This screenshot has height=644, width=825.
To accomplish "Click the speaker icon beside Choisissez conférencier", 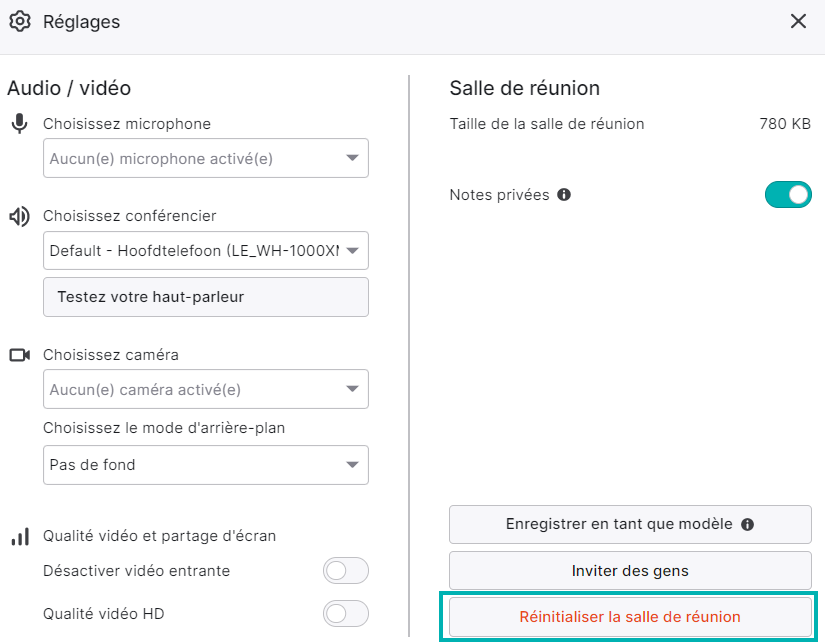I will tap(19, 216).
